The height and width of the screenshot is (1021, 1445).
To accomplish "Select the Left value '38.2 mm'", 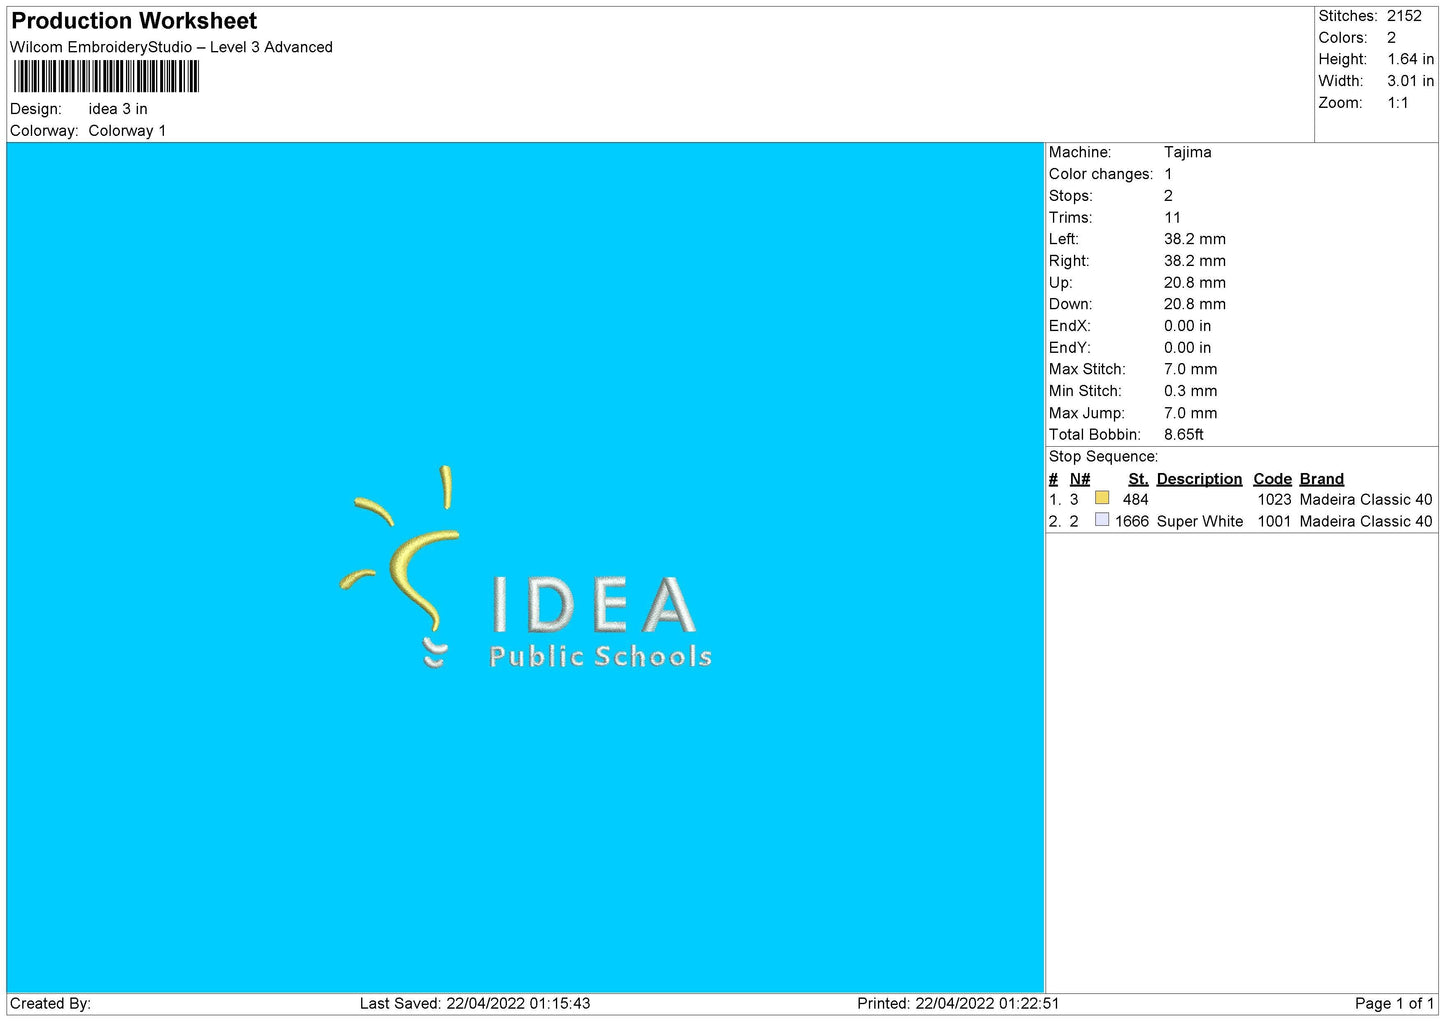I will tap(1194, 239).
